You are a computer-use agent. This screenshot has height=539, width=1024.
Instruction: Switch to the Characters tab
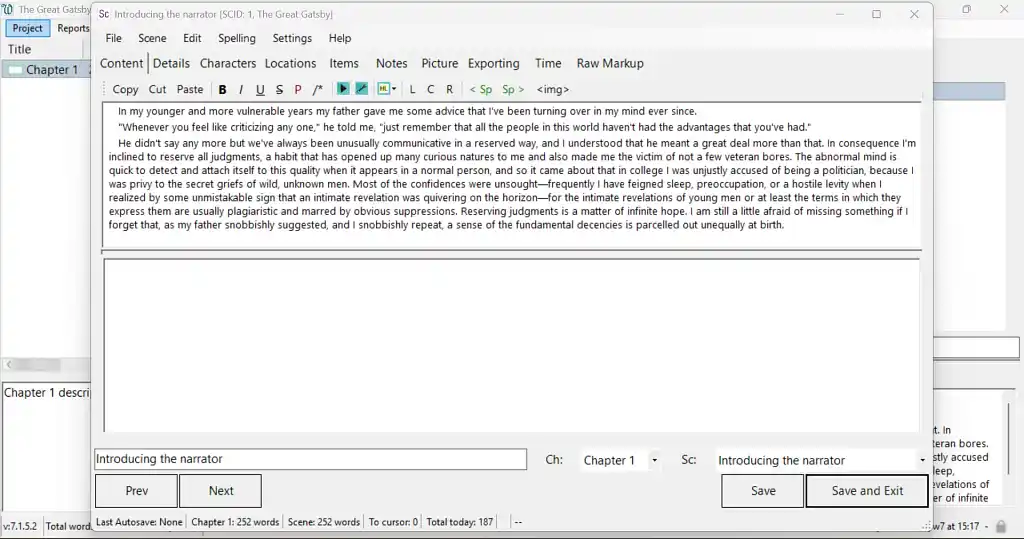(x=228, y=63)
